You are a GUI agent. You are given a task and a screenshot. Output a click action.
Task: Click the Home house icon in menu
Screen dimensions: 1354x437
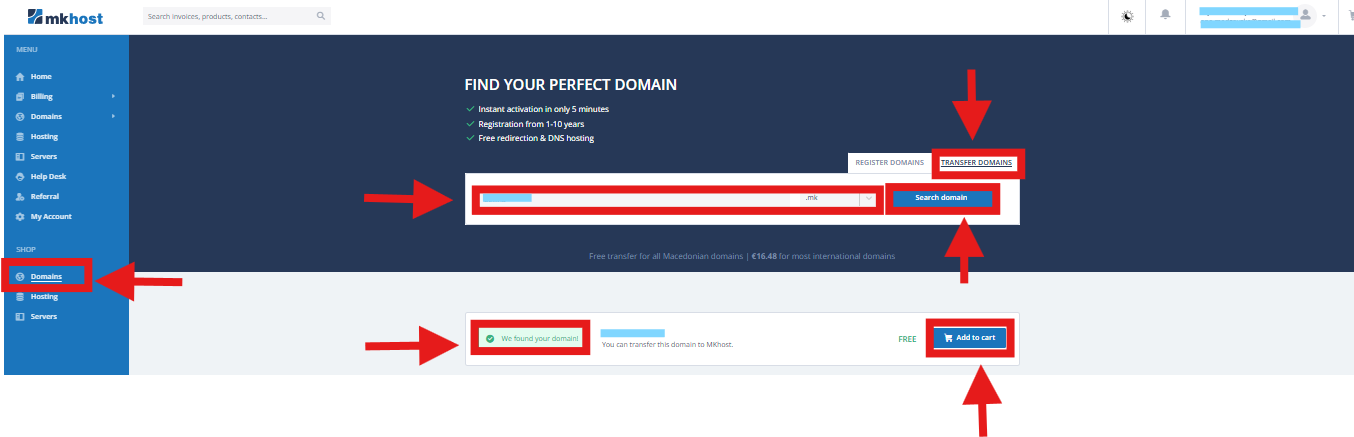click(20, 77)
